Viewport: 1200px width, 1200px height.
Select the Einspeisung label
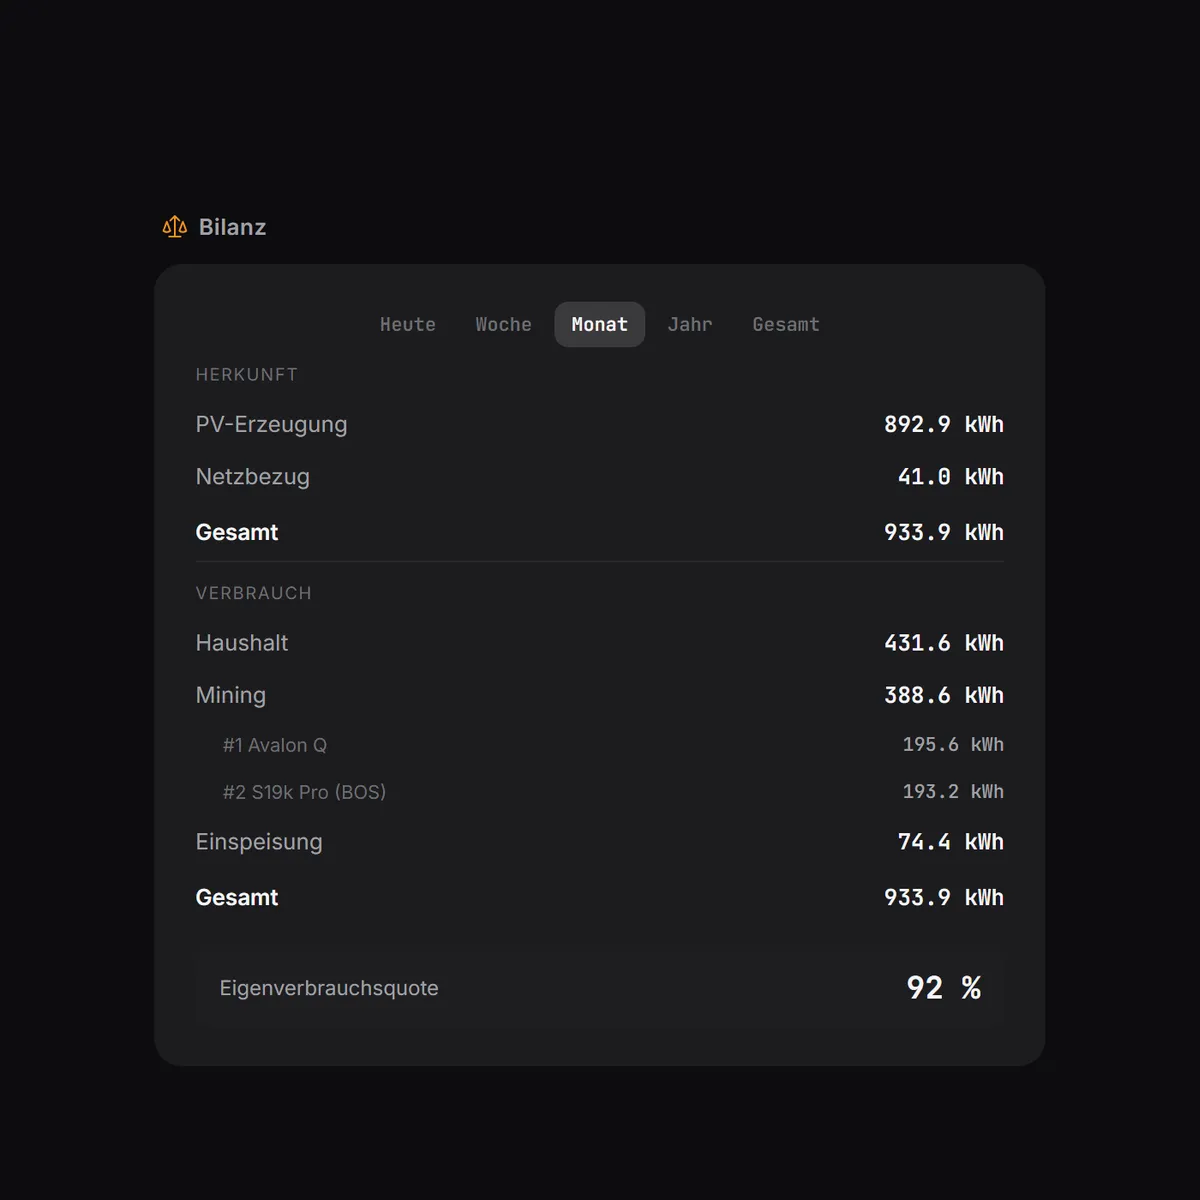click(x=259, y=842)
